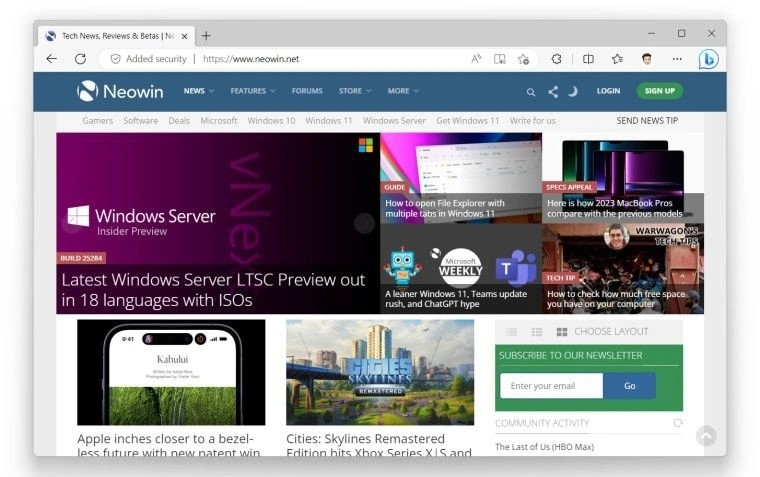Open the FORUMS menu item
This screenshot has width=760, height=477.
pos(307,91)
